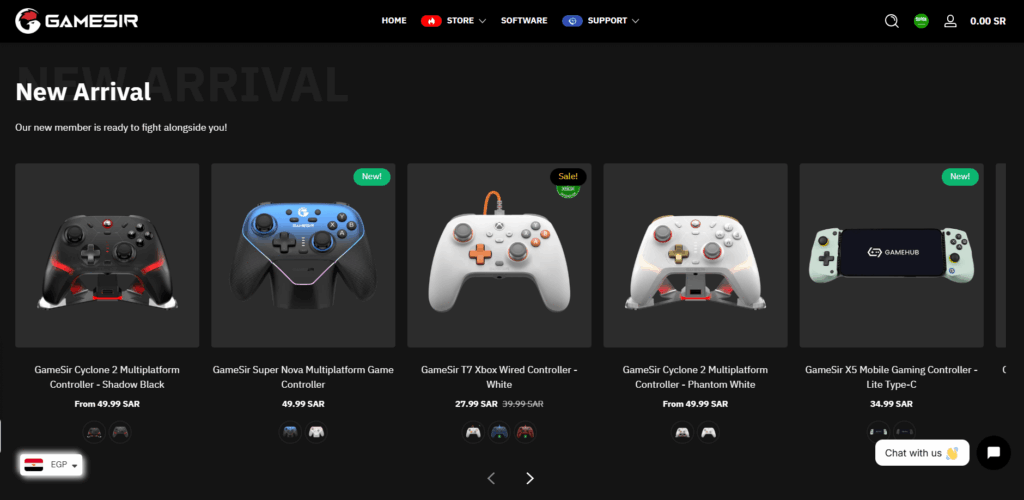Open GameSir X5 Mobile Gaming Controller link
The height and width of the screenshot is (500, 1024).
click(891, 377)
